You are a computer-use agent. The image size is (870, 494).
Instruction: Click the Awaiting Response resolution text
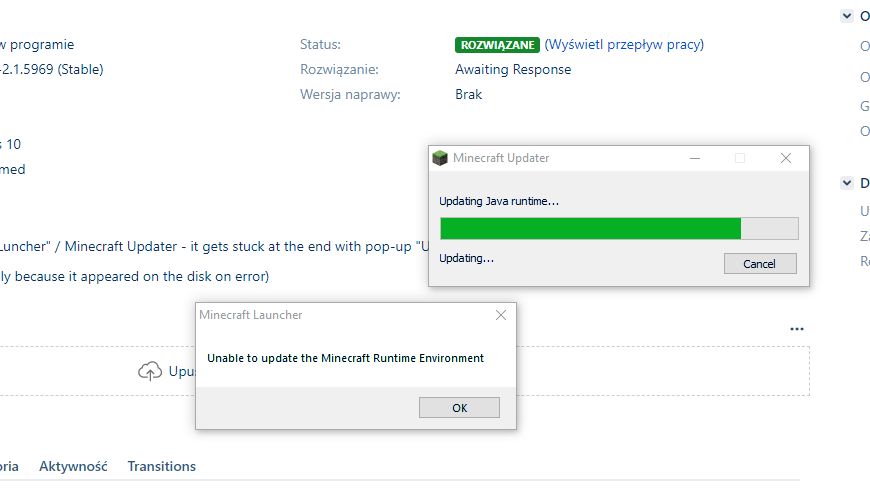(513, 69)
